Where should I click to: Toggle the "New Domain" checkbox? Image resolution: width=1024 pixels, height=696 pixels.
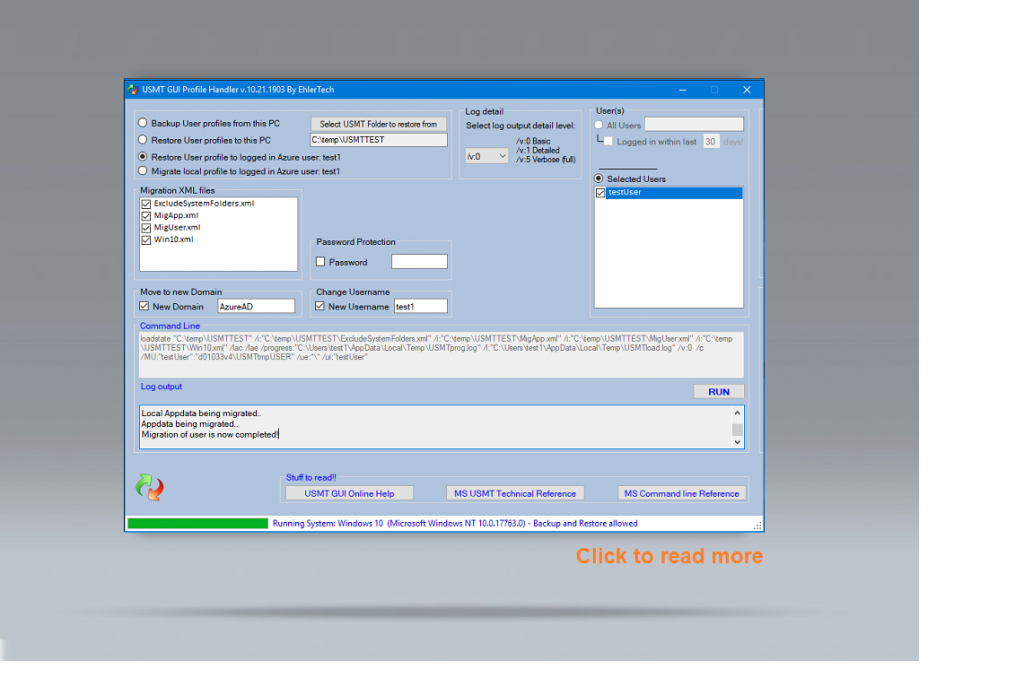pyautogui.click(x=143, y=306)
